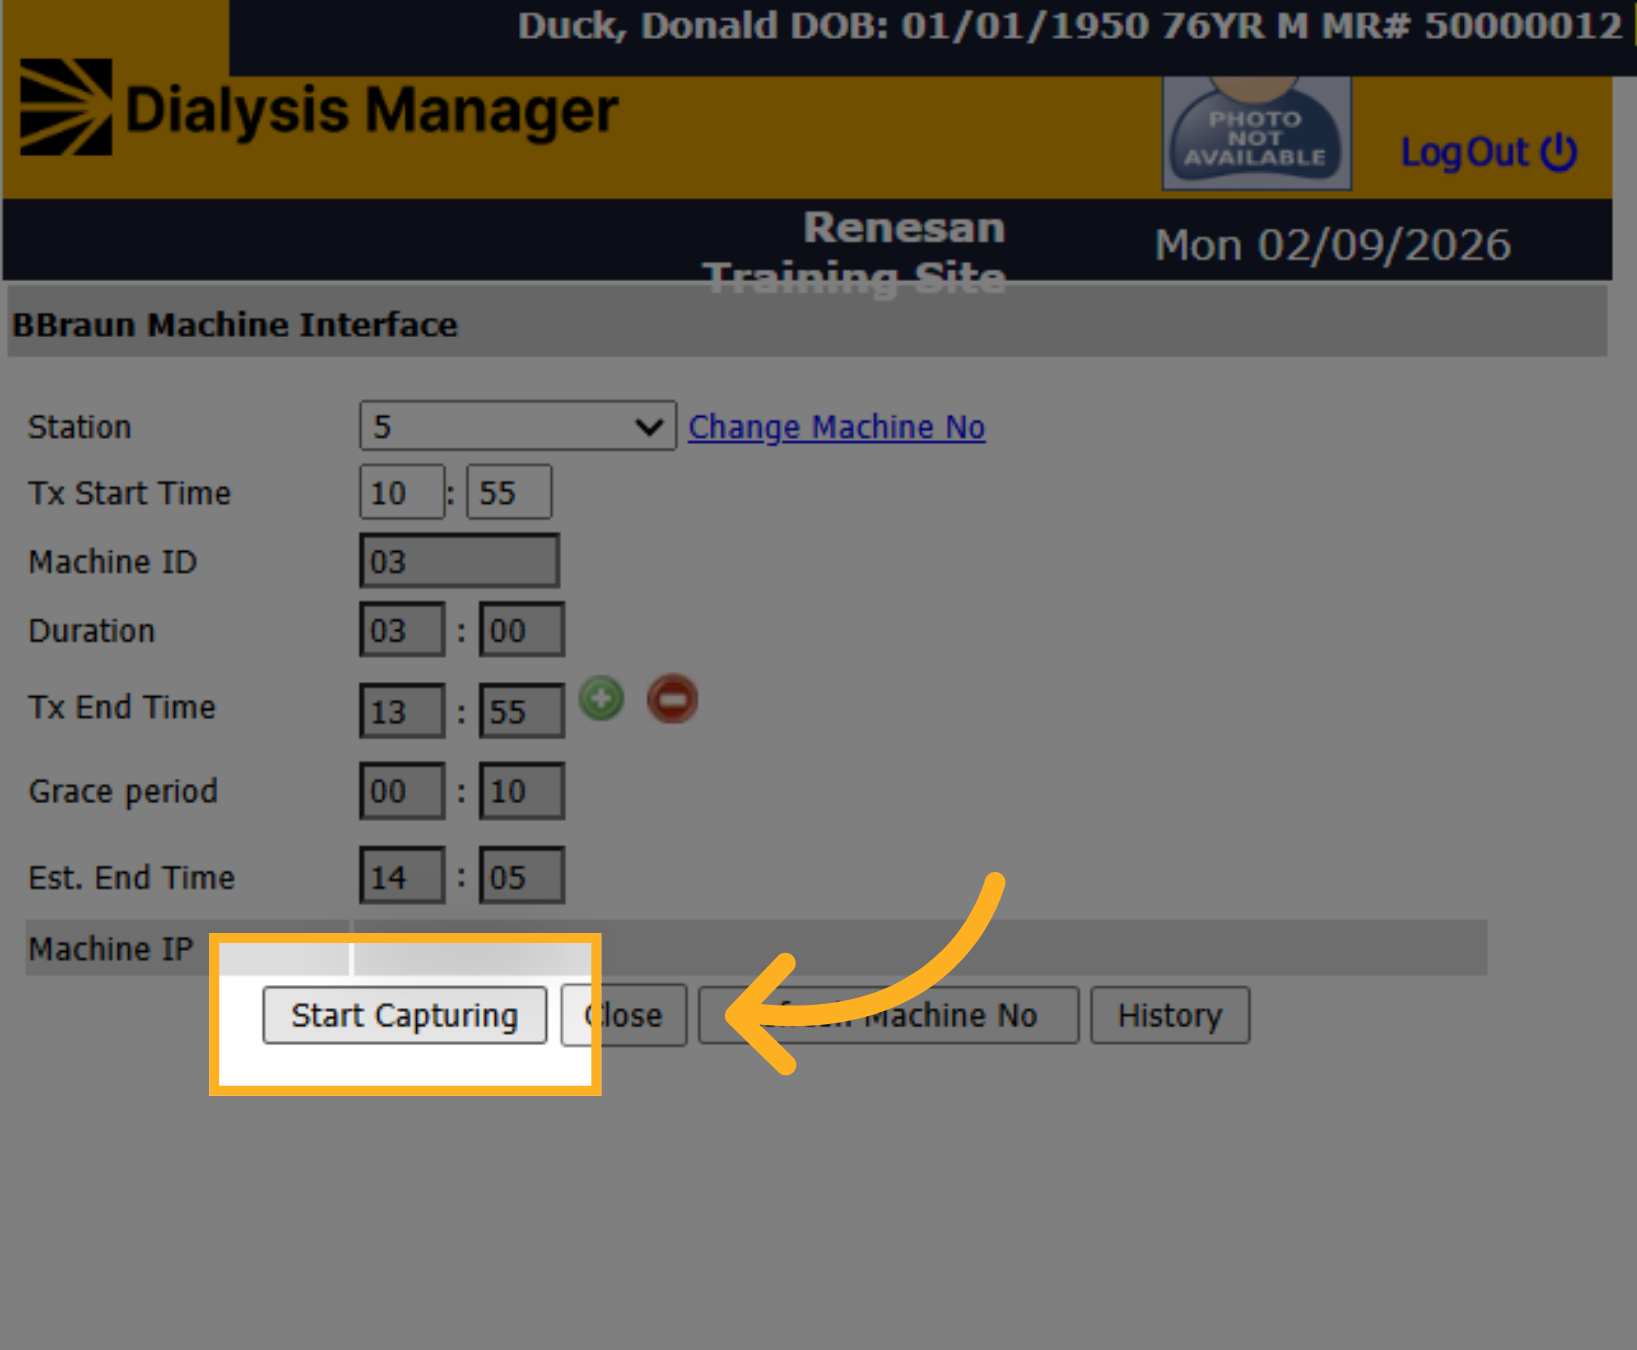Click the 'Est. End Time' label

coord(132,877)
